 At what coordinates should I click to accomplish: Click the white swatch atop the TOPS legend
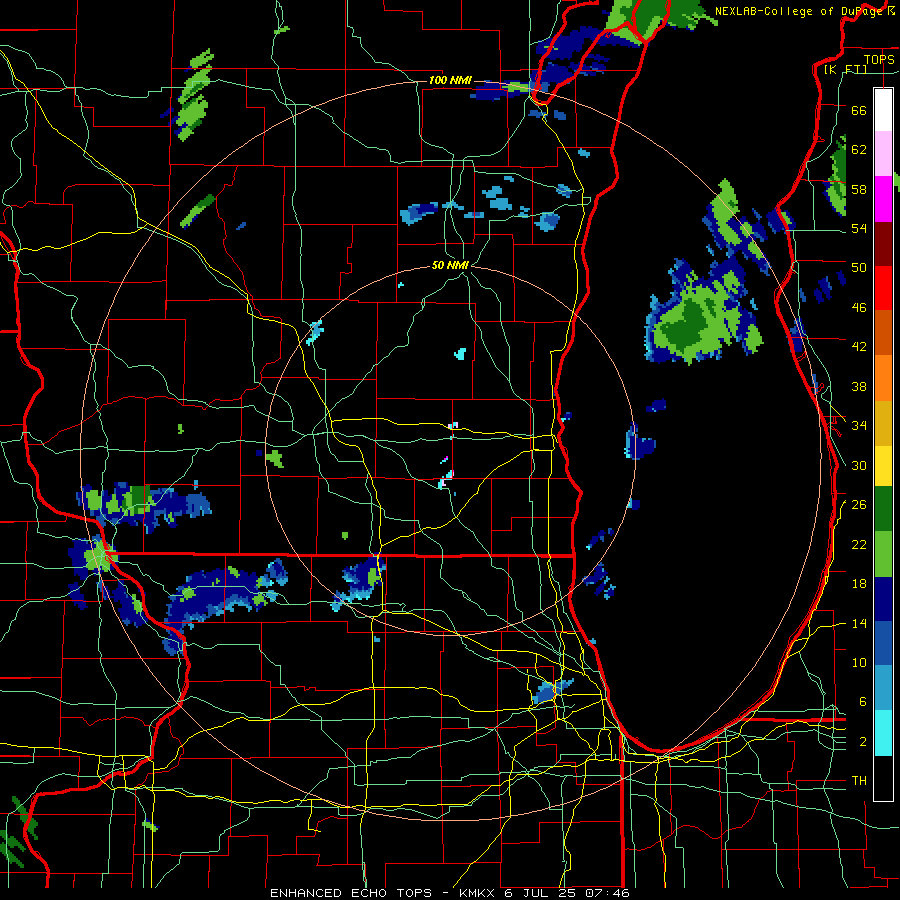coord(883,110)
